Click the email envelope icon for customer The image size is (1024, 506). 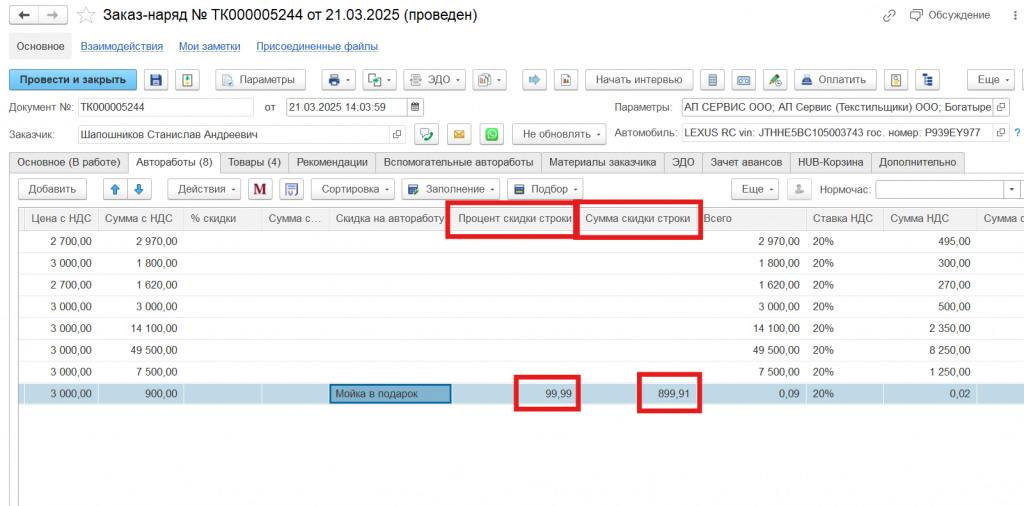click(x=459, y=134)
